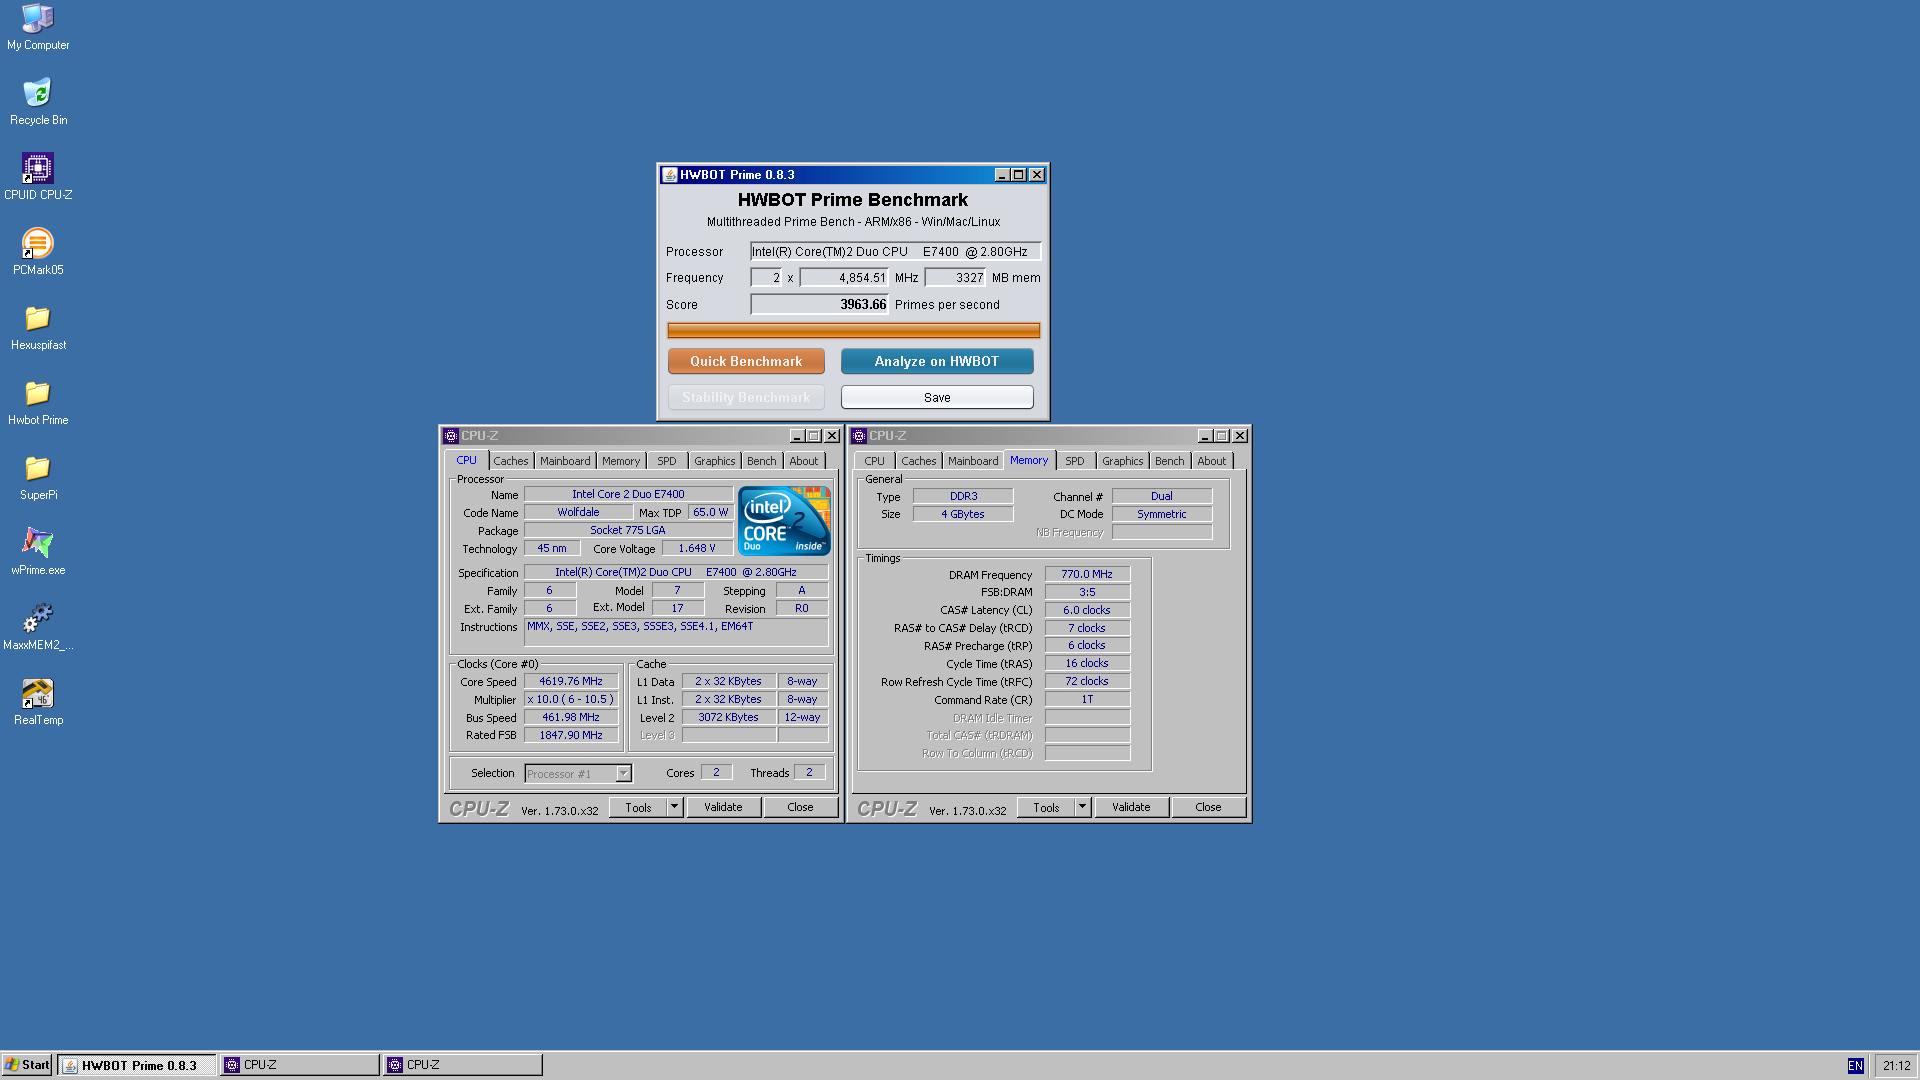Switch to Bench tab in left CPU-Z
Viewport: 1920px width, 1080px height.
762,461
